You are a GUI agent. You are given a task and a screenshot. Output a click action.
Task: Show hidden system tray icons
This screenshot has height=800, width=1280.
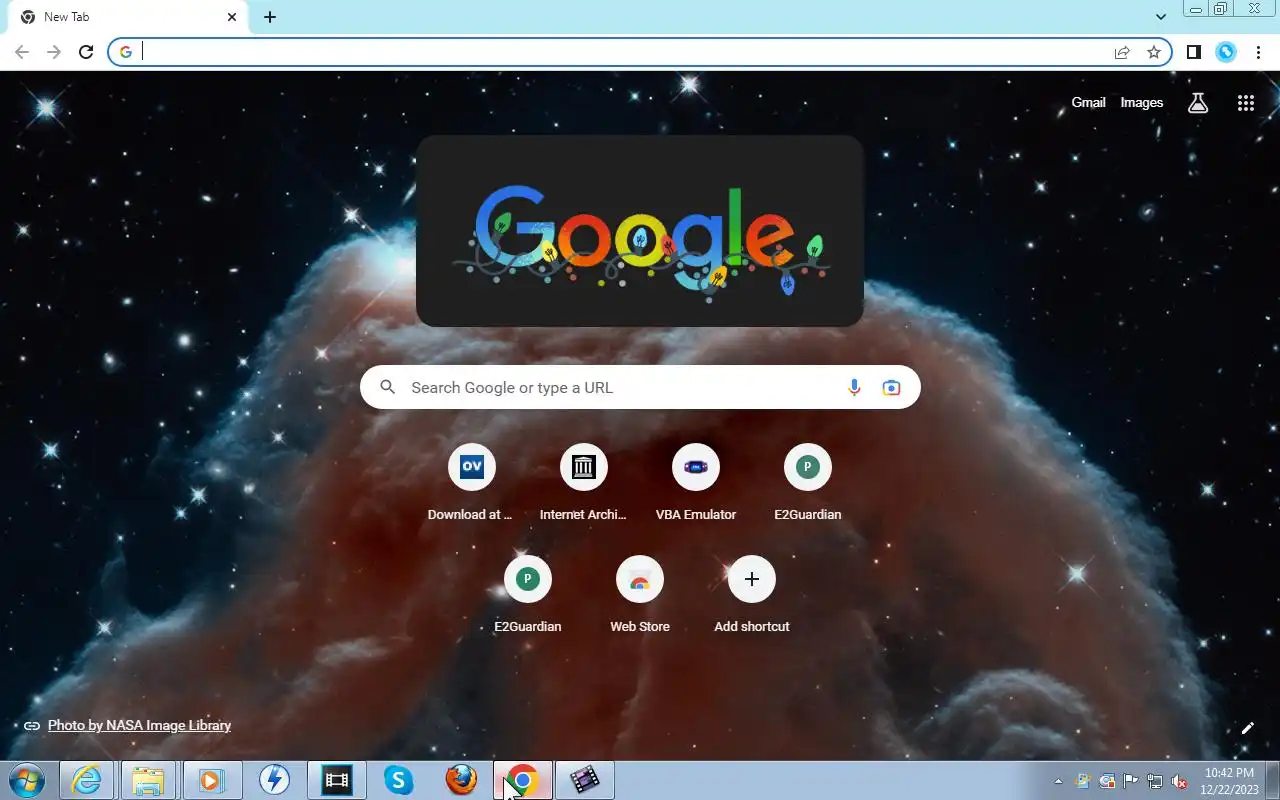pyautogui.click(x=1058, y=781)
